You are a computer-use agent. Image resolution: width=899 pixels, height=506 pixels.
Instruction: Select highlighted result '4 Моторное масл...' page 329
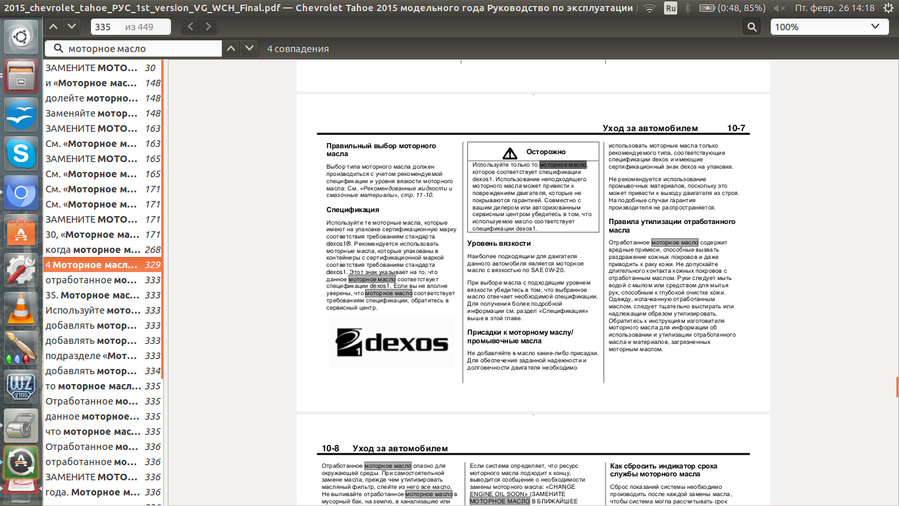pyautogui.click(x=103, y=265)
